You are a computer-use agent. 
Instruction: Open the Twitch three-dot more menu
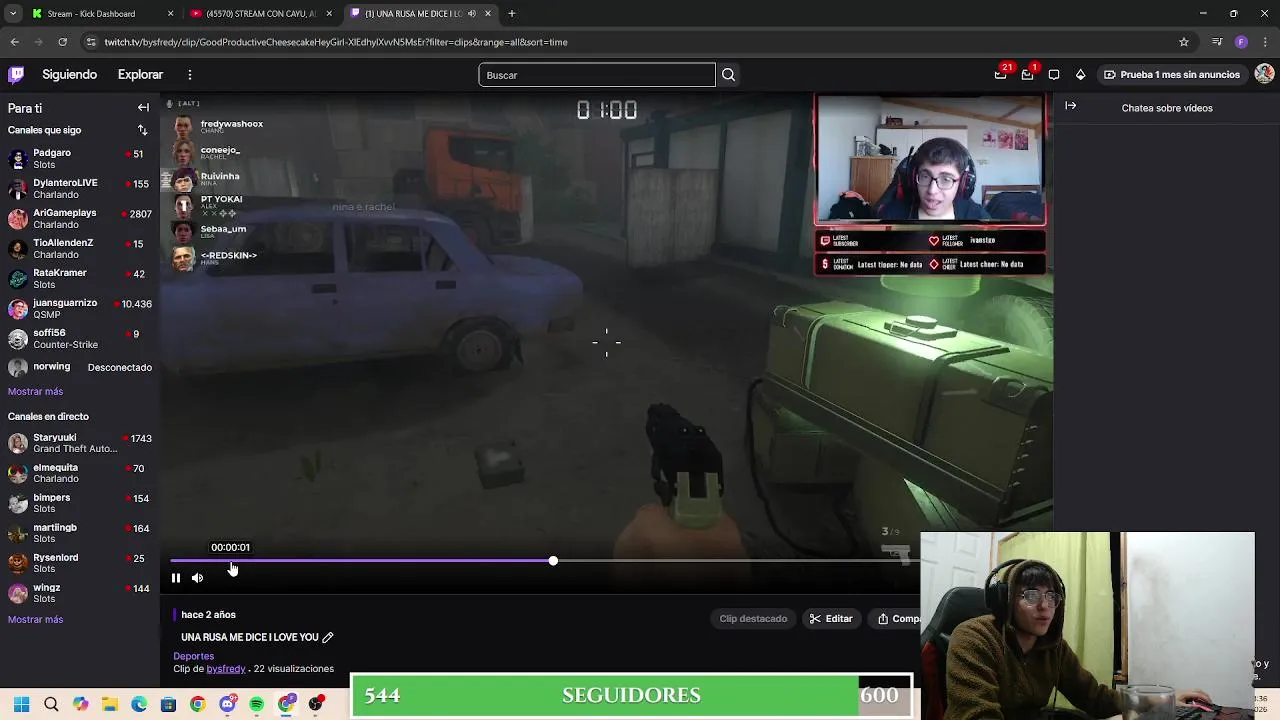pyautogui.click(x=189, y=74)
